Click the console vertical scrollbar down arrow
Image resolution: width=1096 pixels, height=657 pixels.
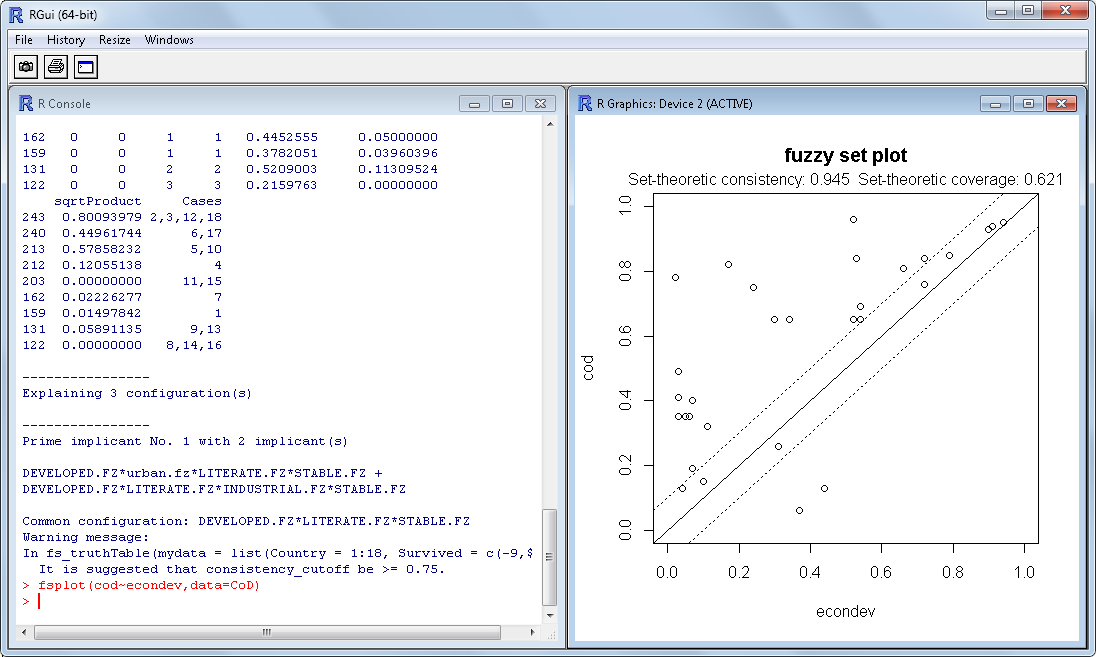pos(549,615)
